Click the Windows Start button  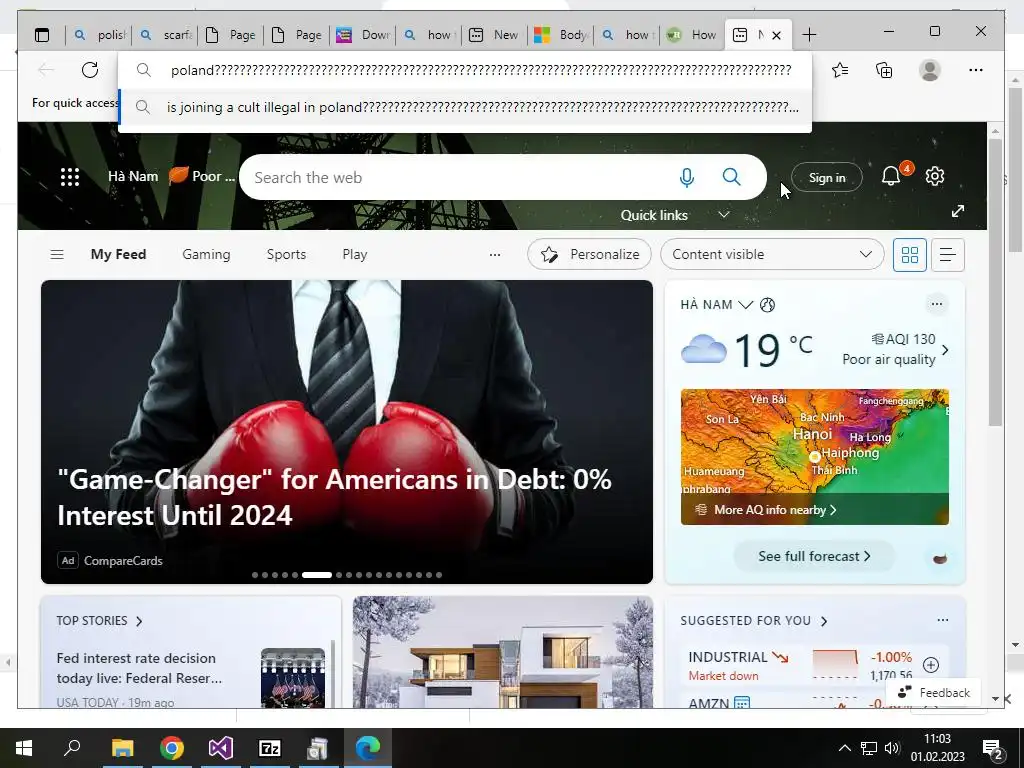(x=24, y=748)
